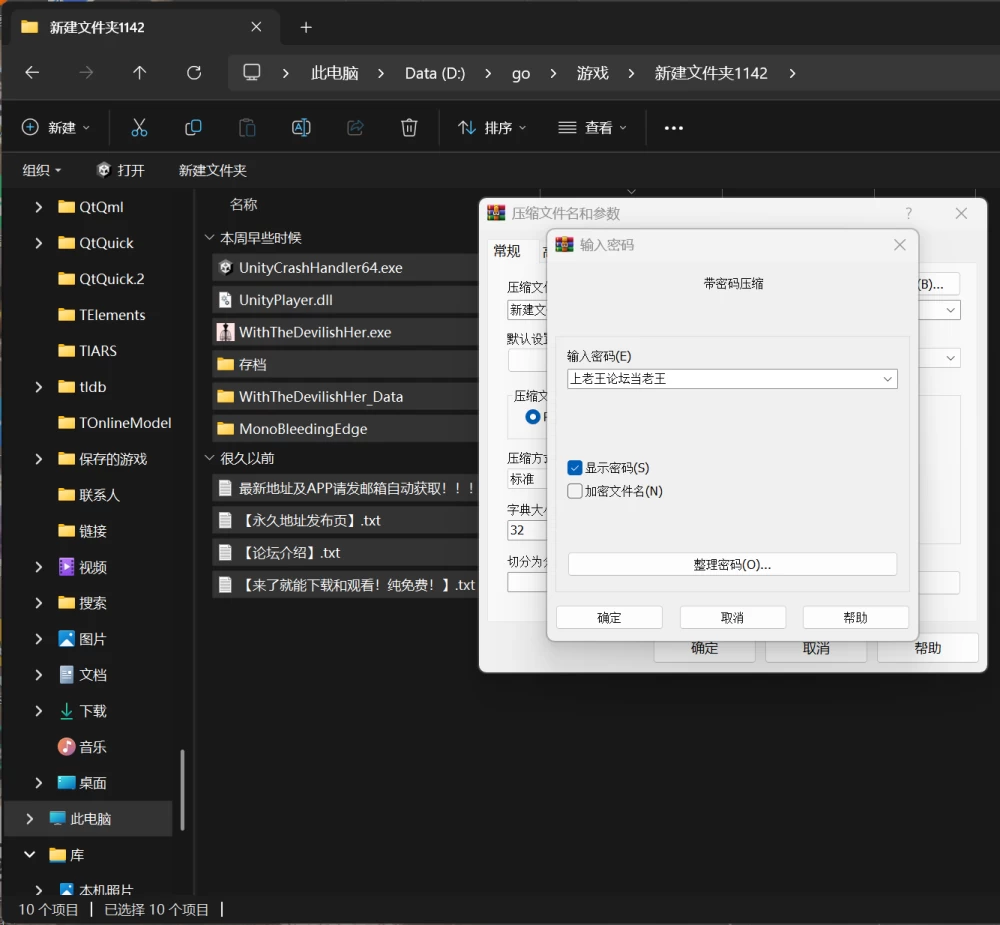Select the archive format radio button
The height and width of the screenshot is (925, 1000).
click(x=533, y=417)
